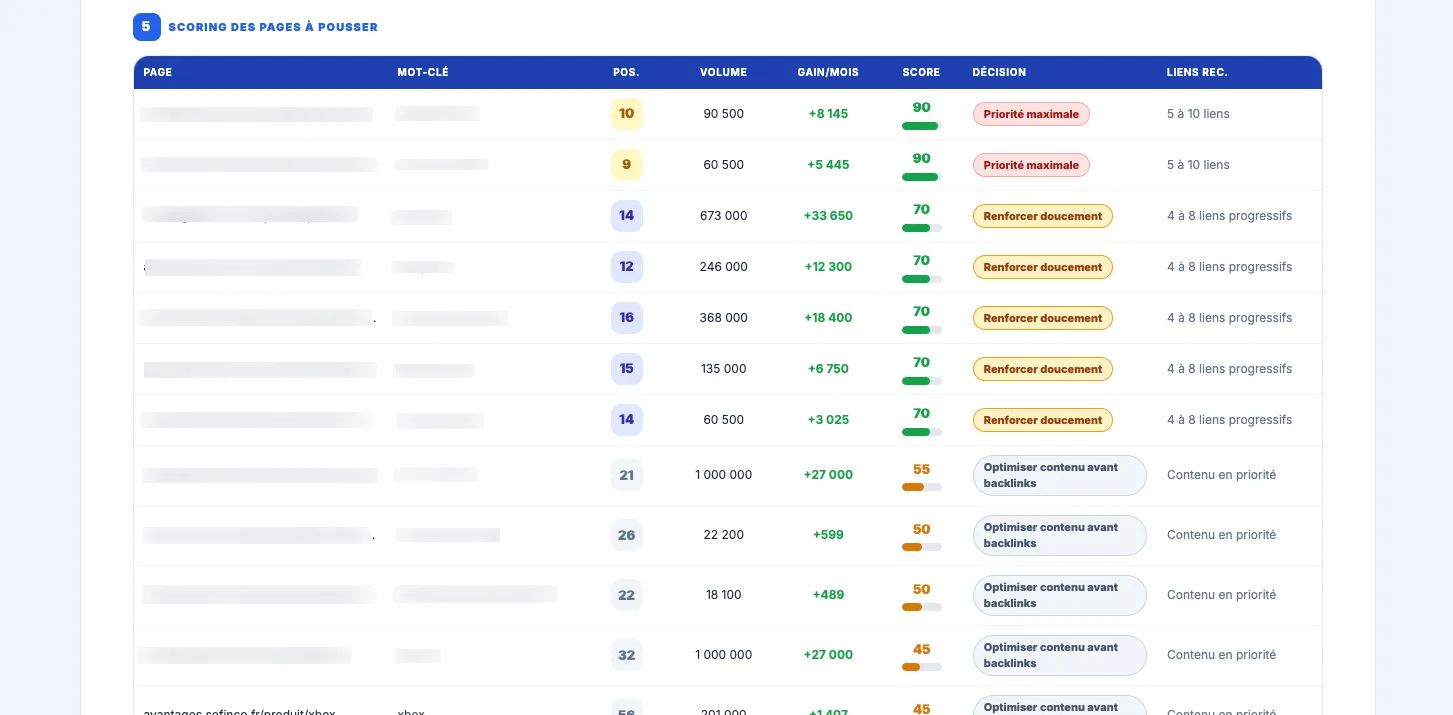Click 'Renforcer doucement' badge in the +12 300 row
The height and width of the screenshot is (715, 1453).
coord(1043,267)
